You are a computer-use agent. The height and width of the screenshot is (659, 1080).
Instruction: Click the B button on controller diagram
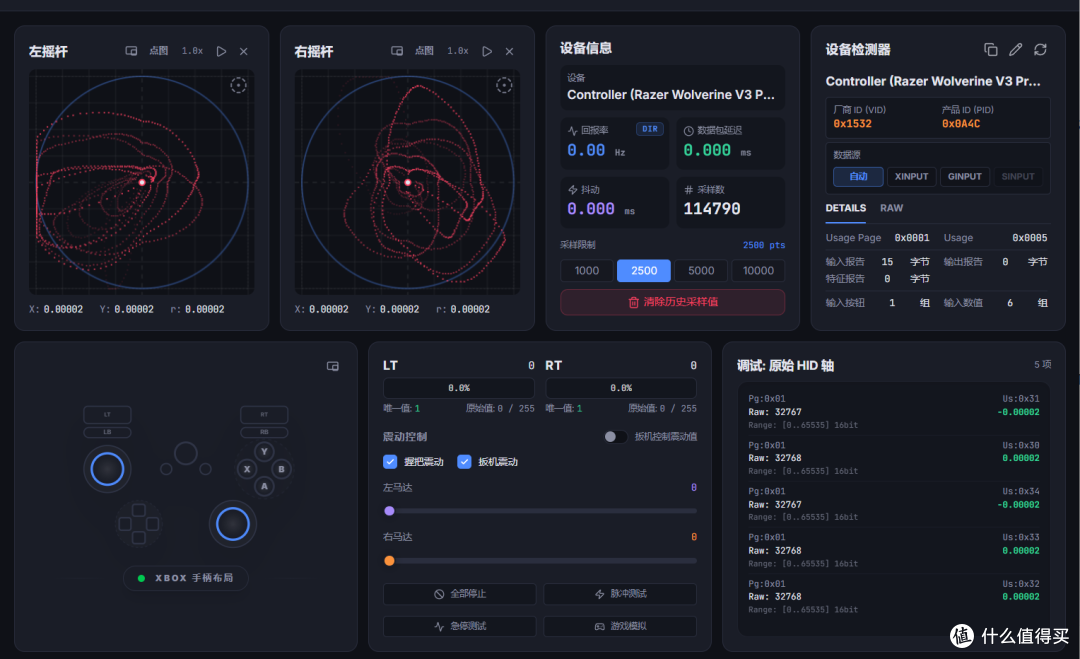click(x=282, y=469)
